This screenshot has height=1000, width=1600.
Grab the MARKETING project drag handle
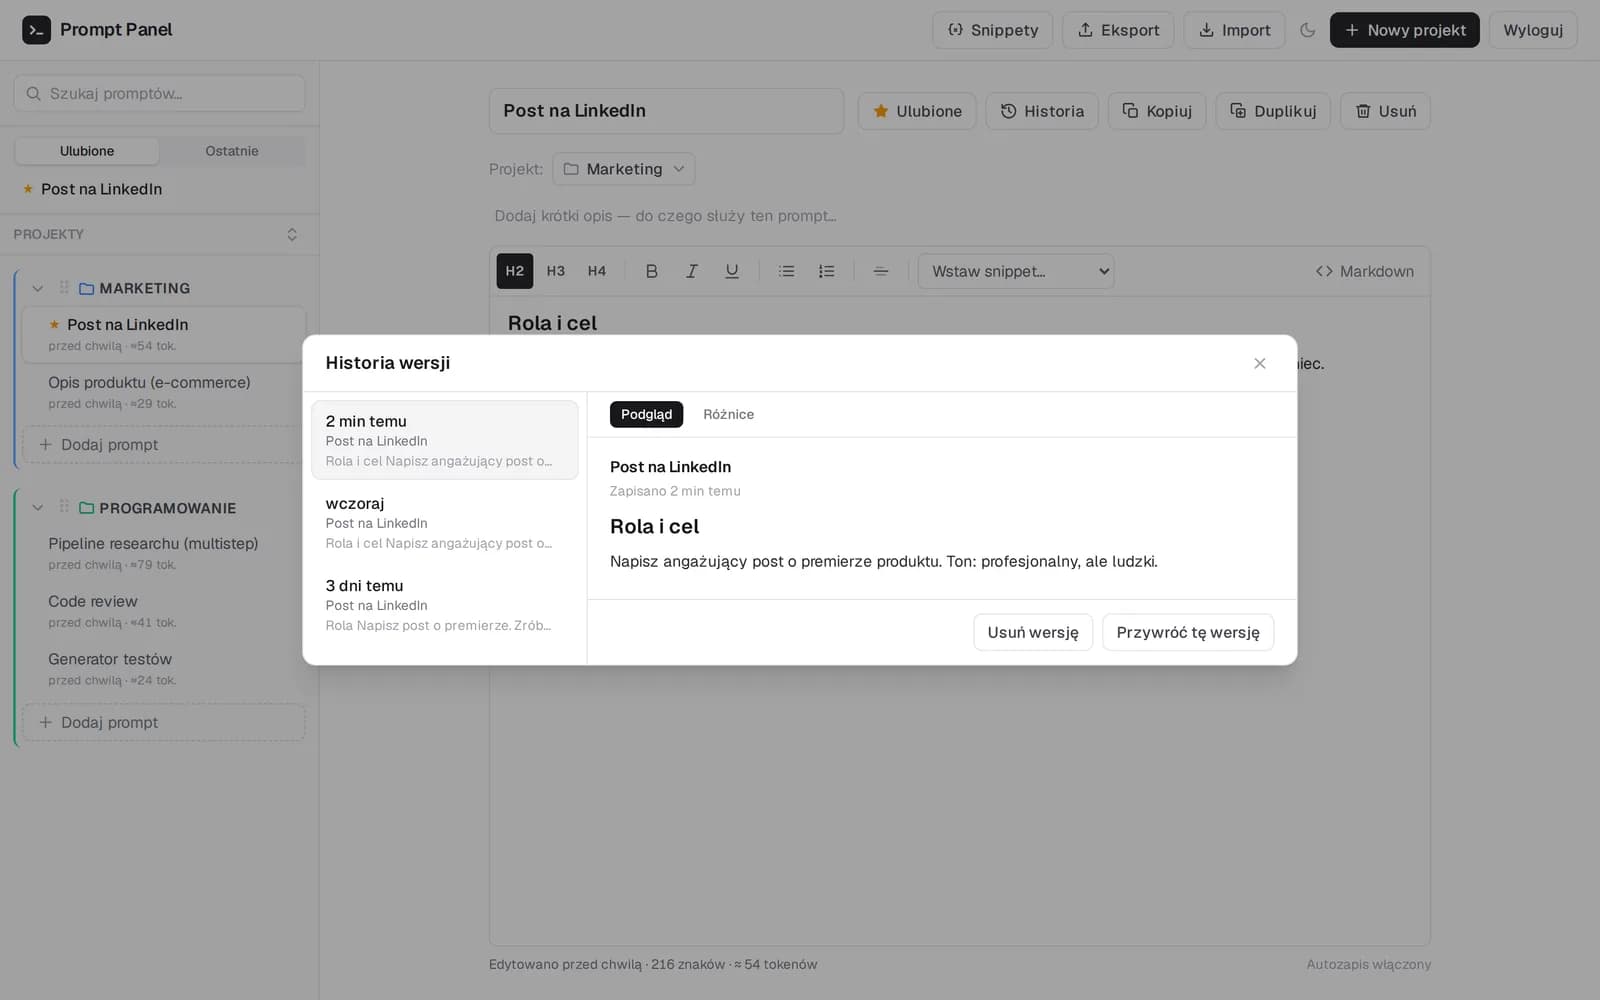point(64,287)
